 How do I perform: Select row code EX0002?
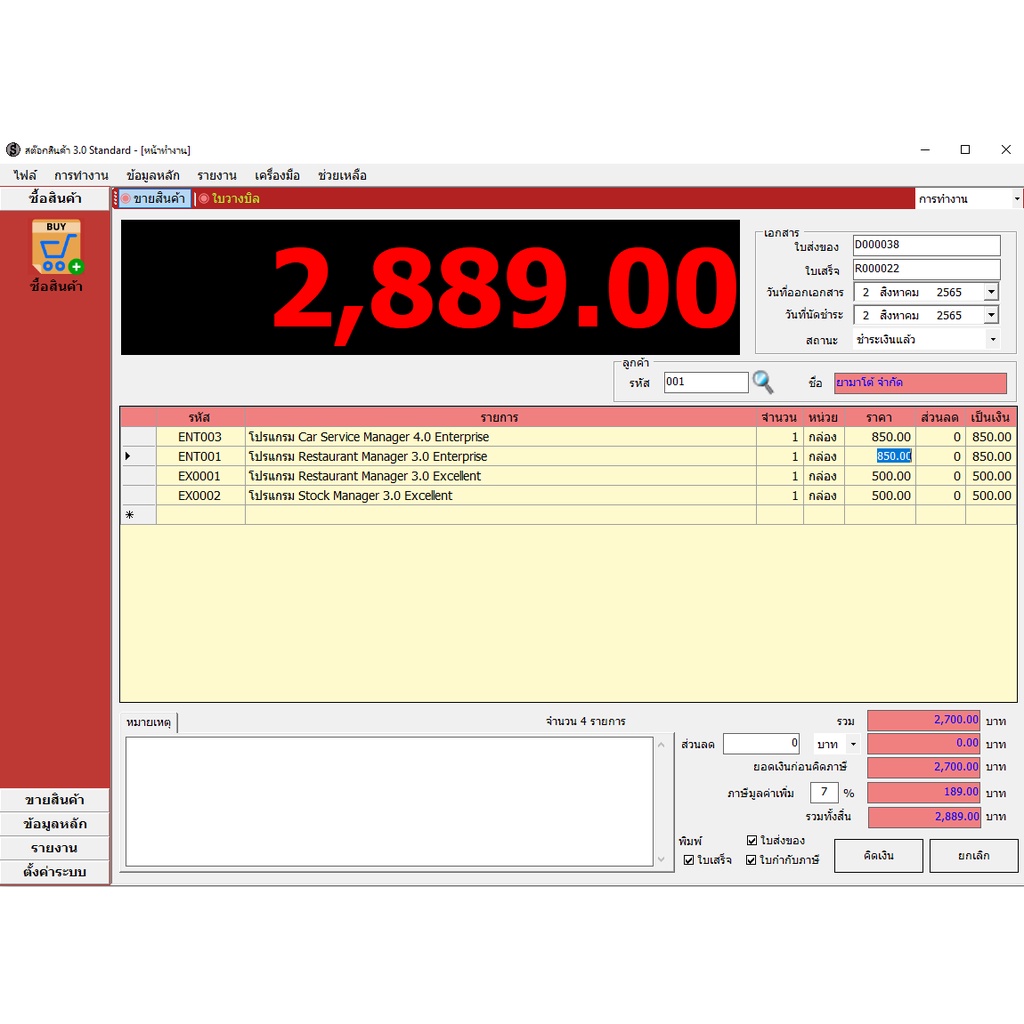click(200, 496)
